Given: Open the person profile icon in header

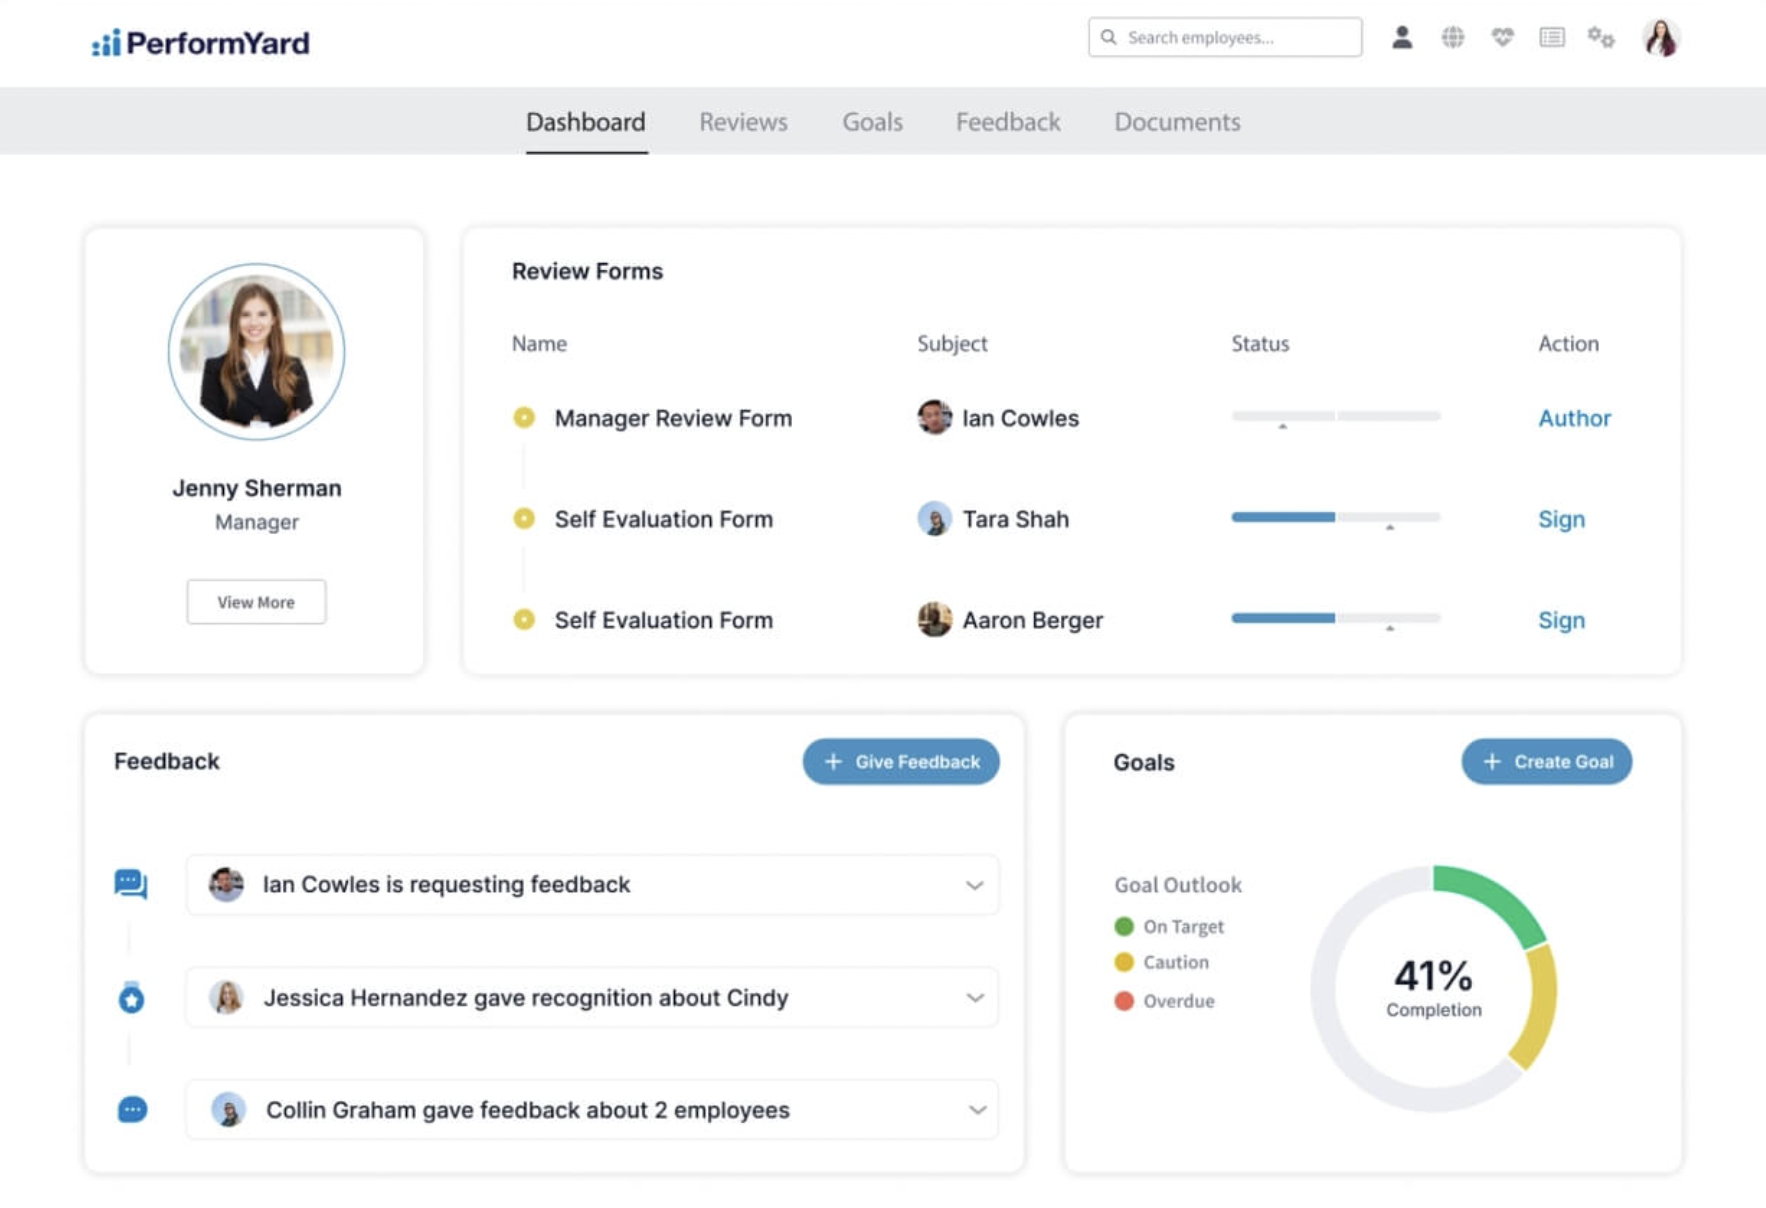Looking at the screenshot, I should 1402,37.
